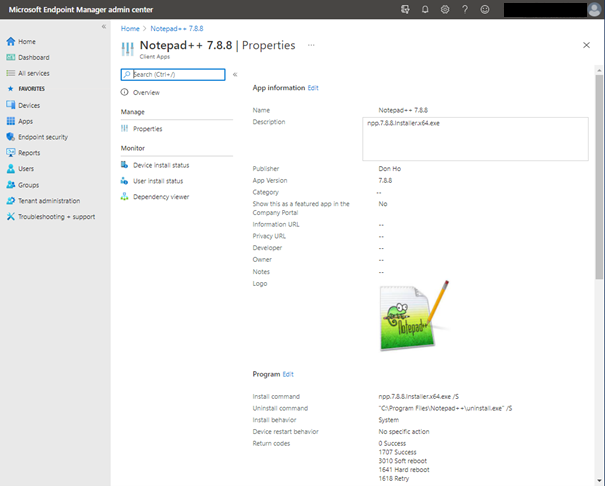Click the Favorites star icon

11,89
